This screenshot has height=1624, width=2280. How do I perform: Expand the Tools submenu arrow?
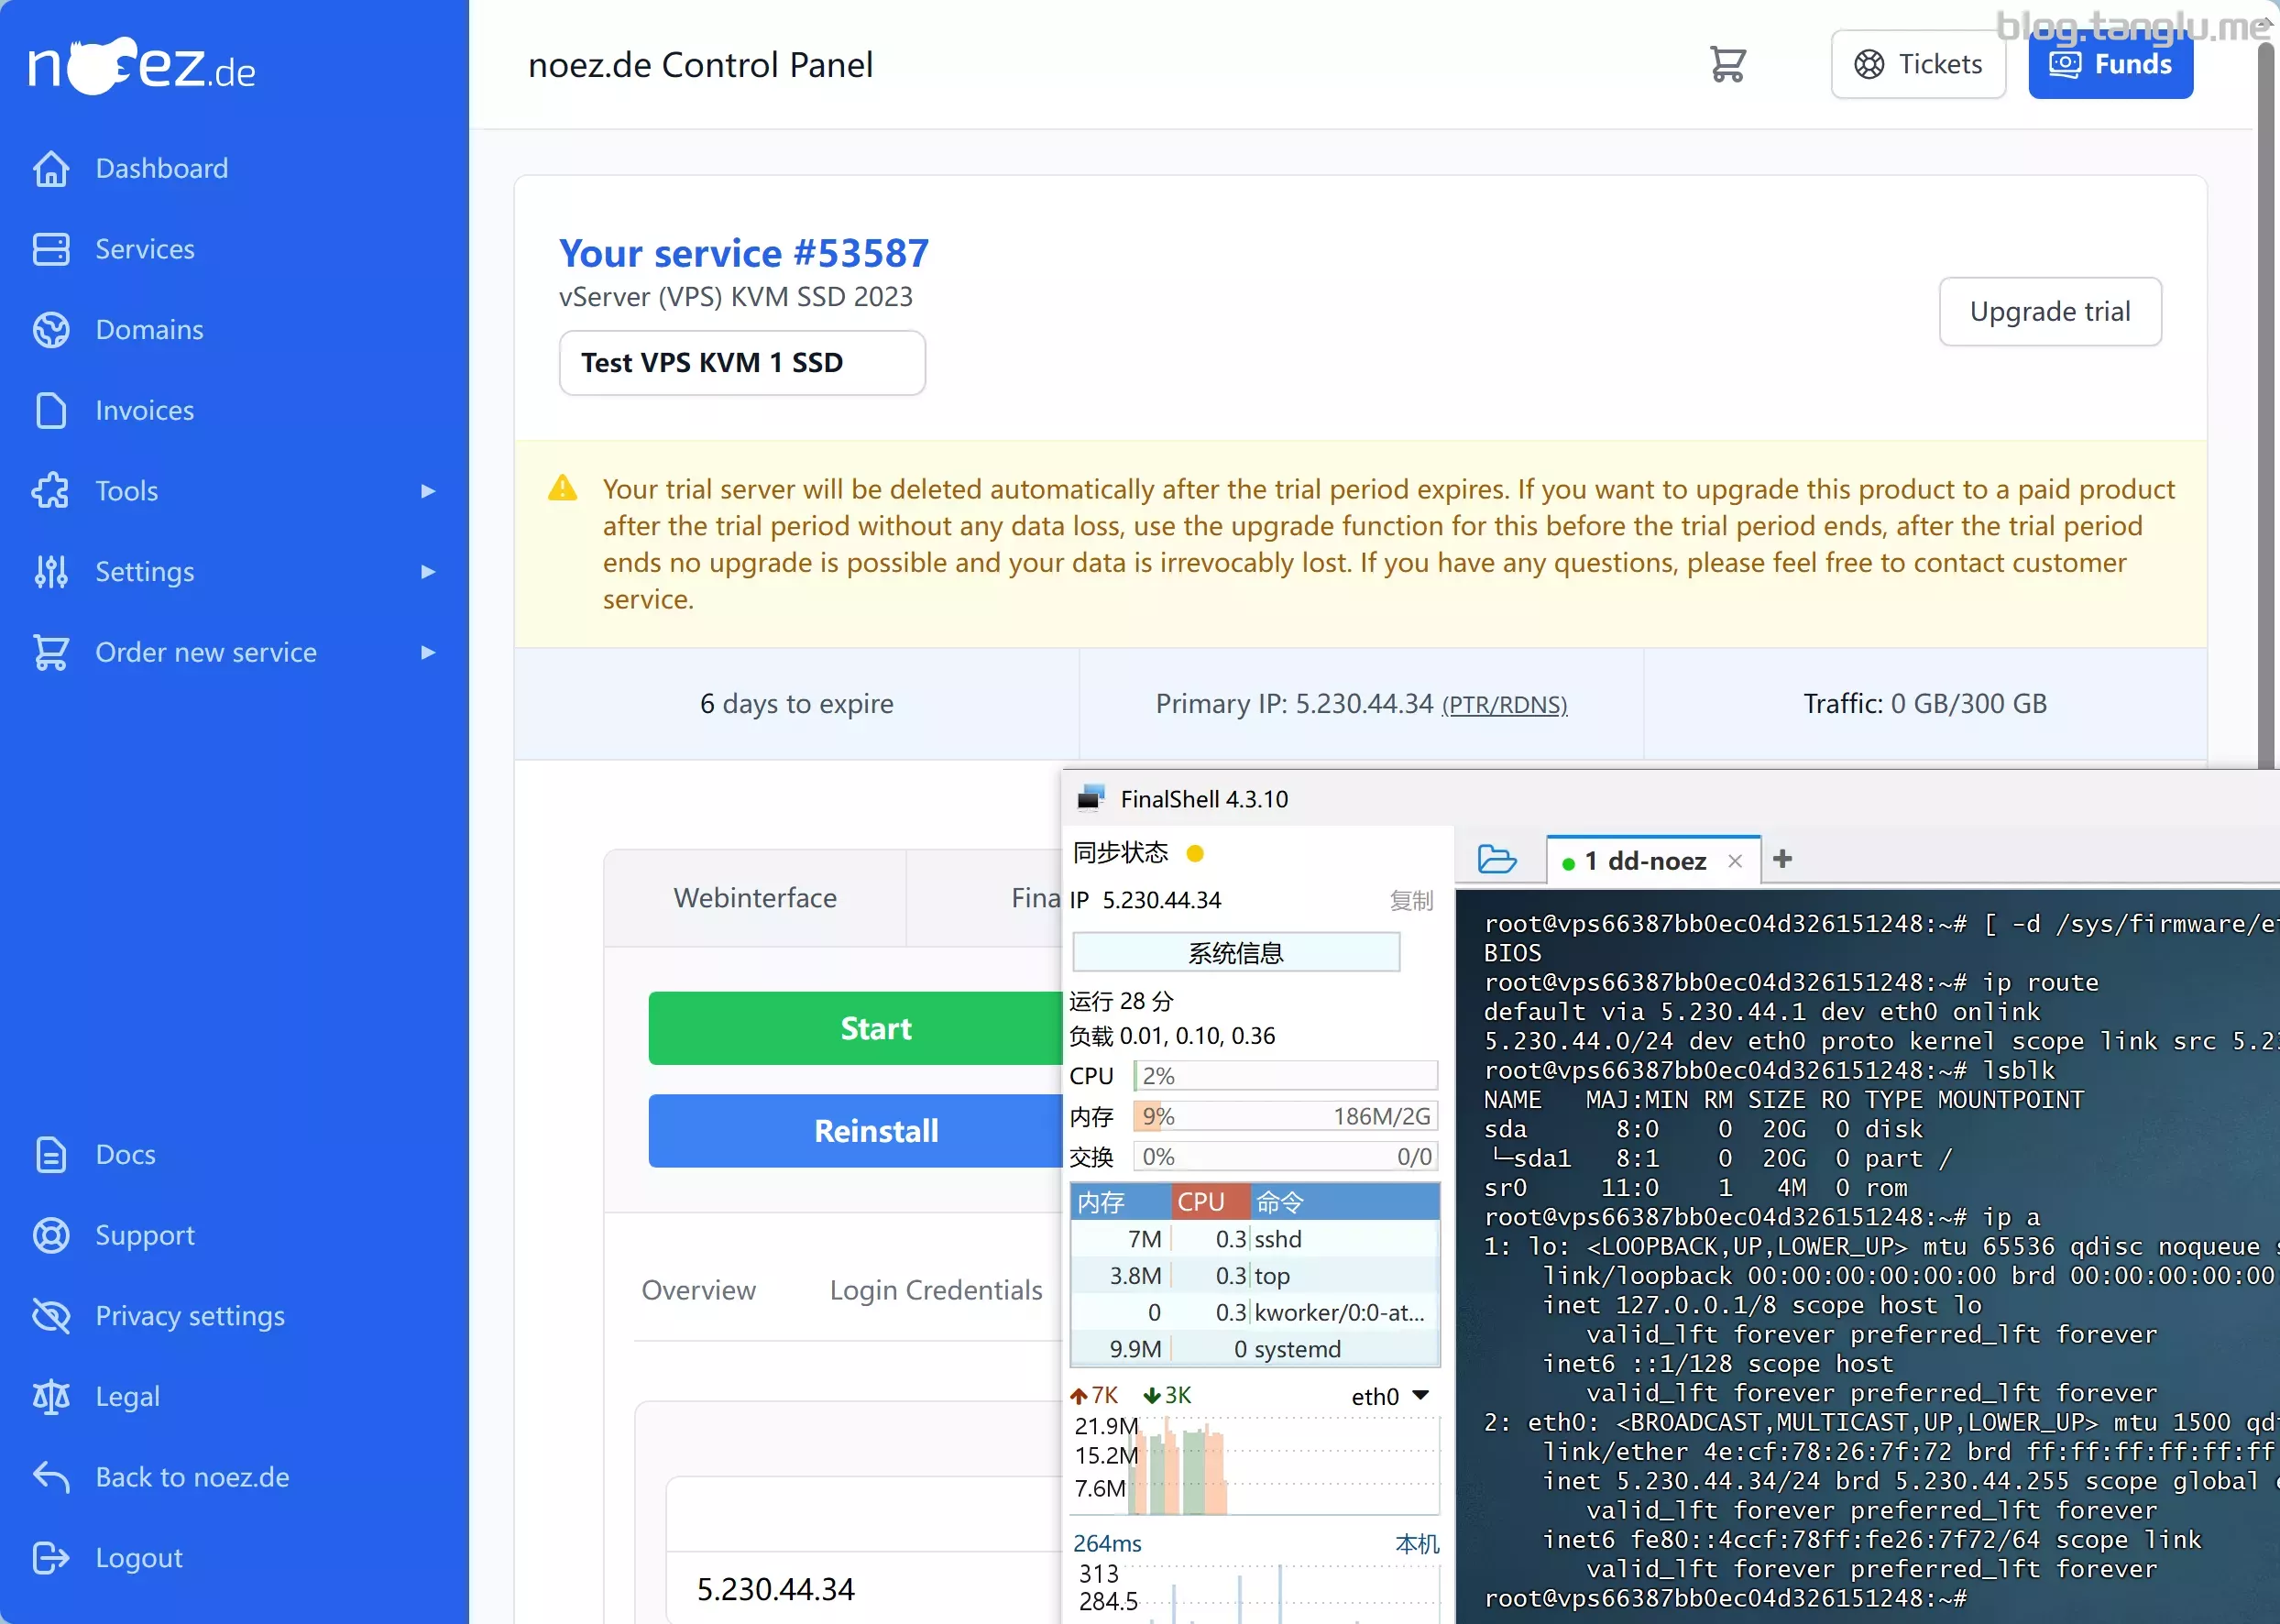click(x=428, y=491)
